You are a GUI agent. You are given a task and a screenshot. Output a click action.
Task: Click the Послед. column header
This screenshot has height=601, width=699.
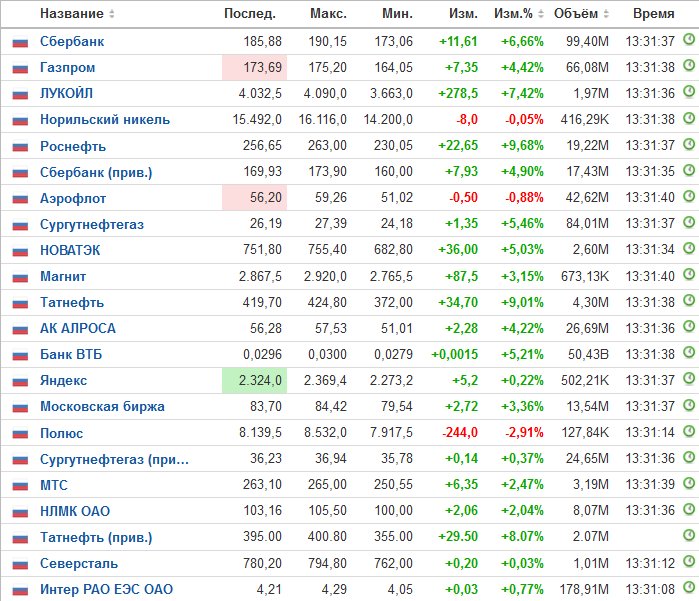[x=250, y=14]
